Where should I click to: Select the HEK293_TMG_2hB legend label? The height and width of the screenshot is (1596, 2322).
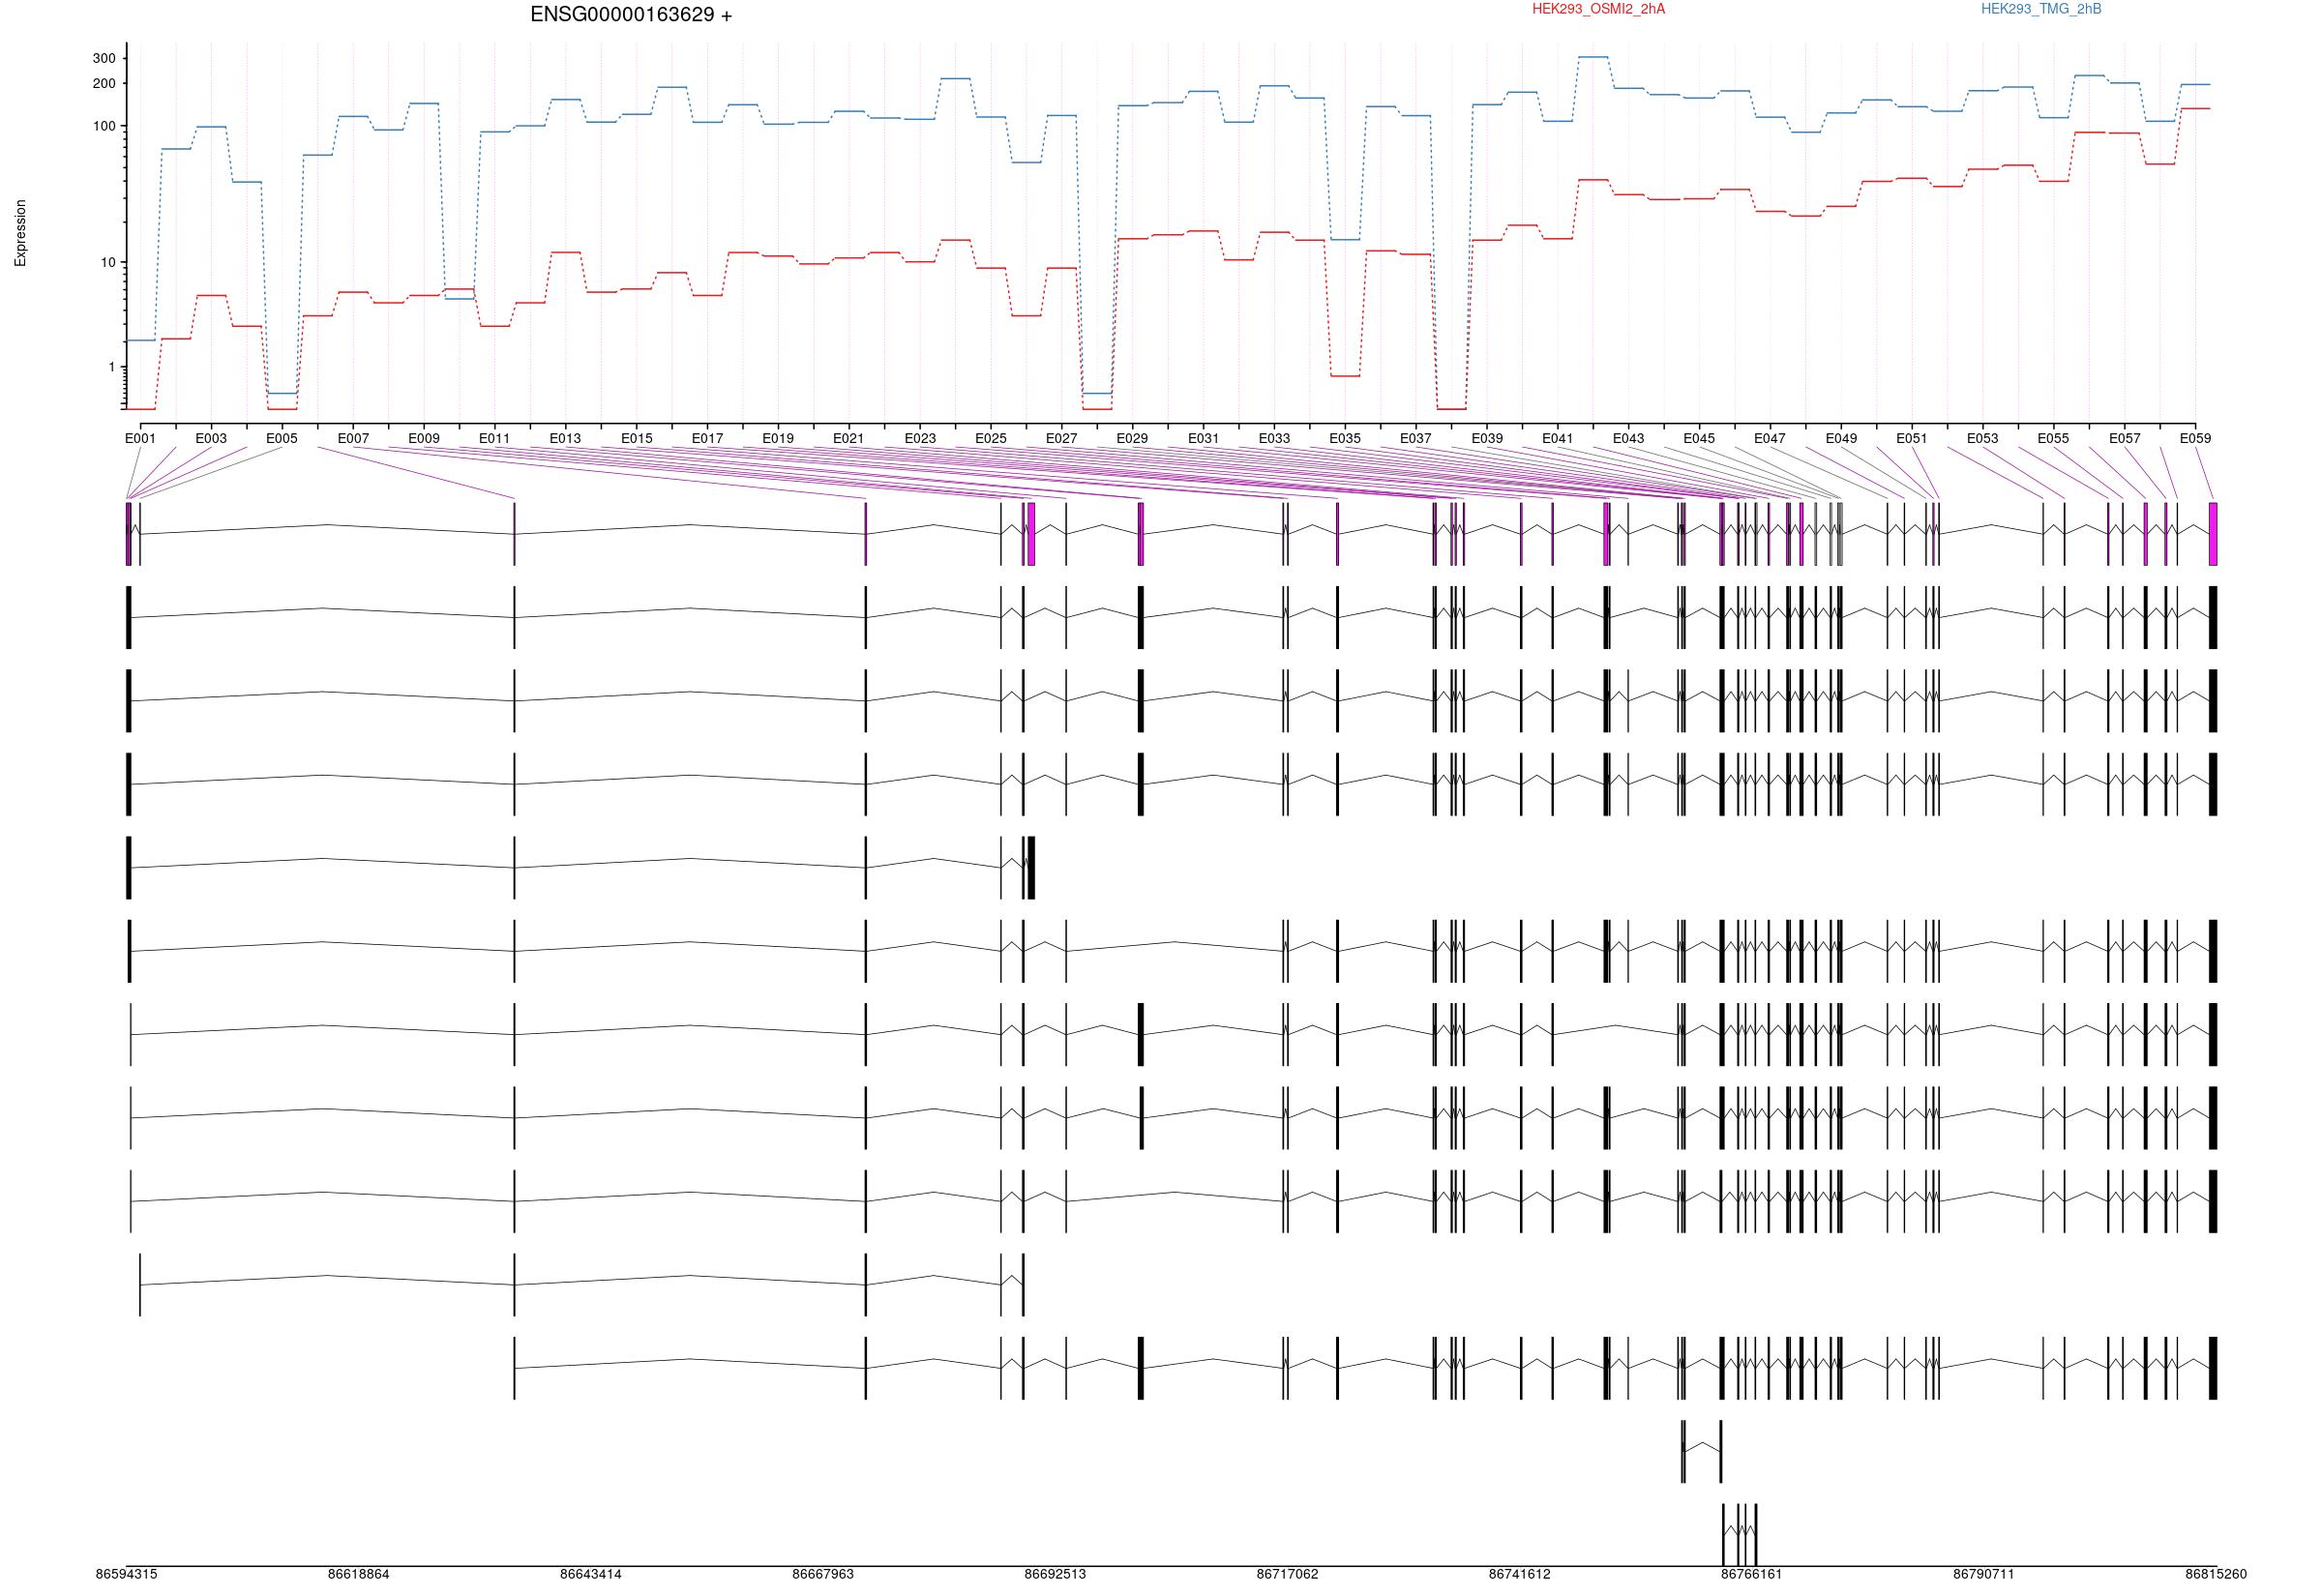click(2041, 9)
